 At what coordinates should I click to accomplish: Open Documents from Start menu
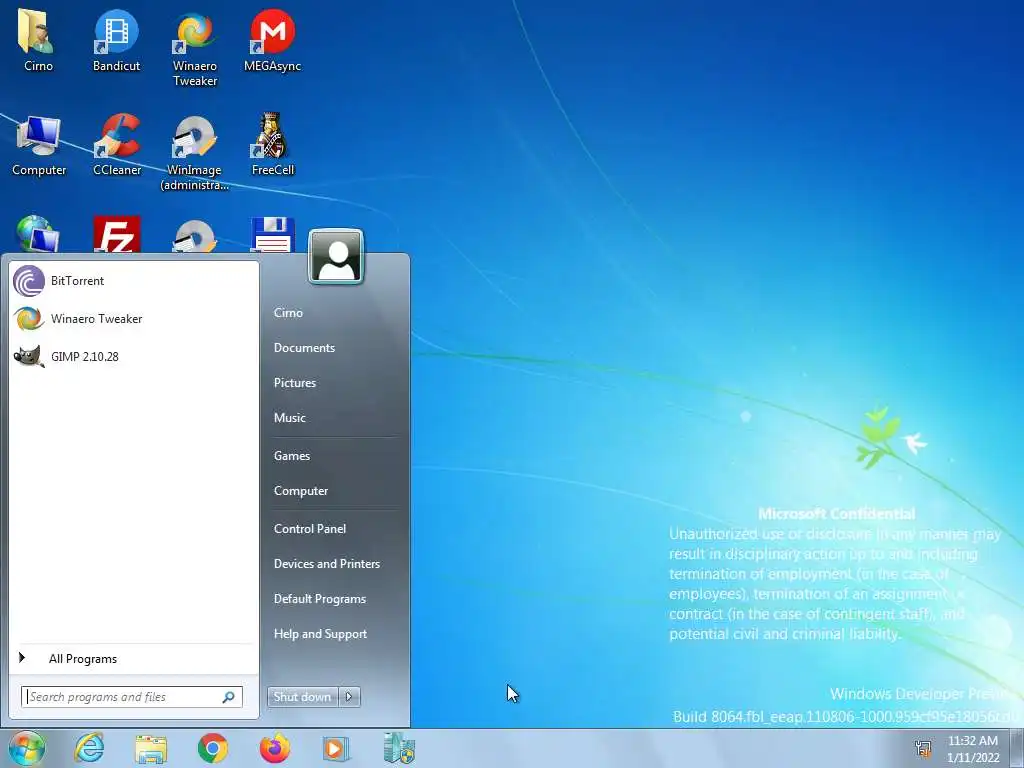click(x=304, y=348)
